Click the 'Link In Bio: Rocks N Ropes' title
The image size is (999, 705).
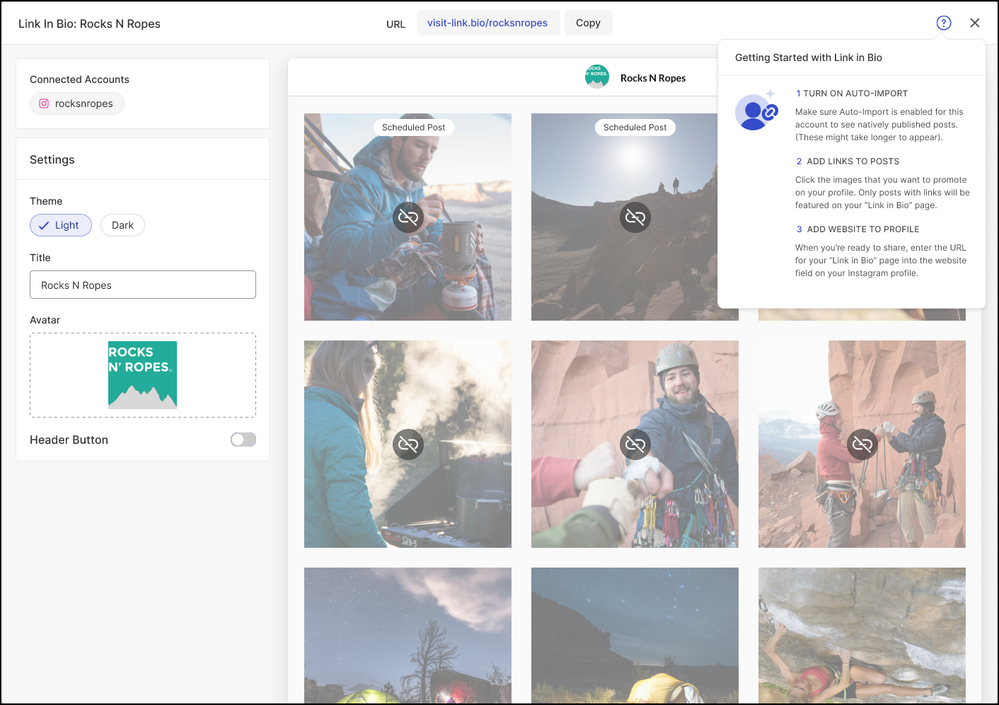pyautogui.click(x=89, y=24)
